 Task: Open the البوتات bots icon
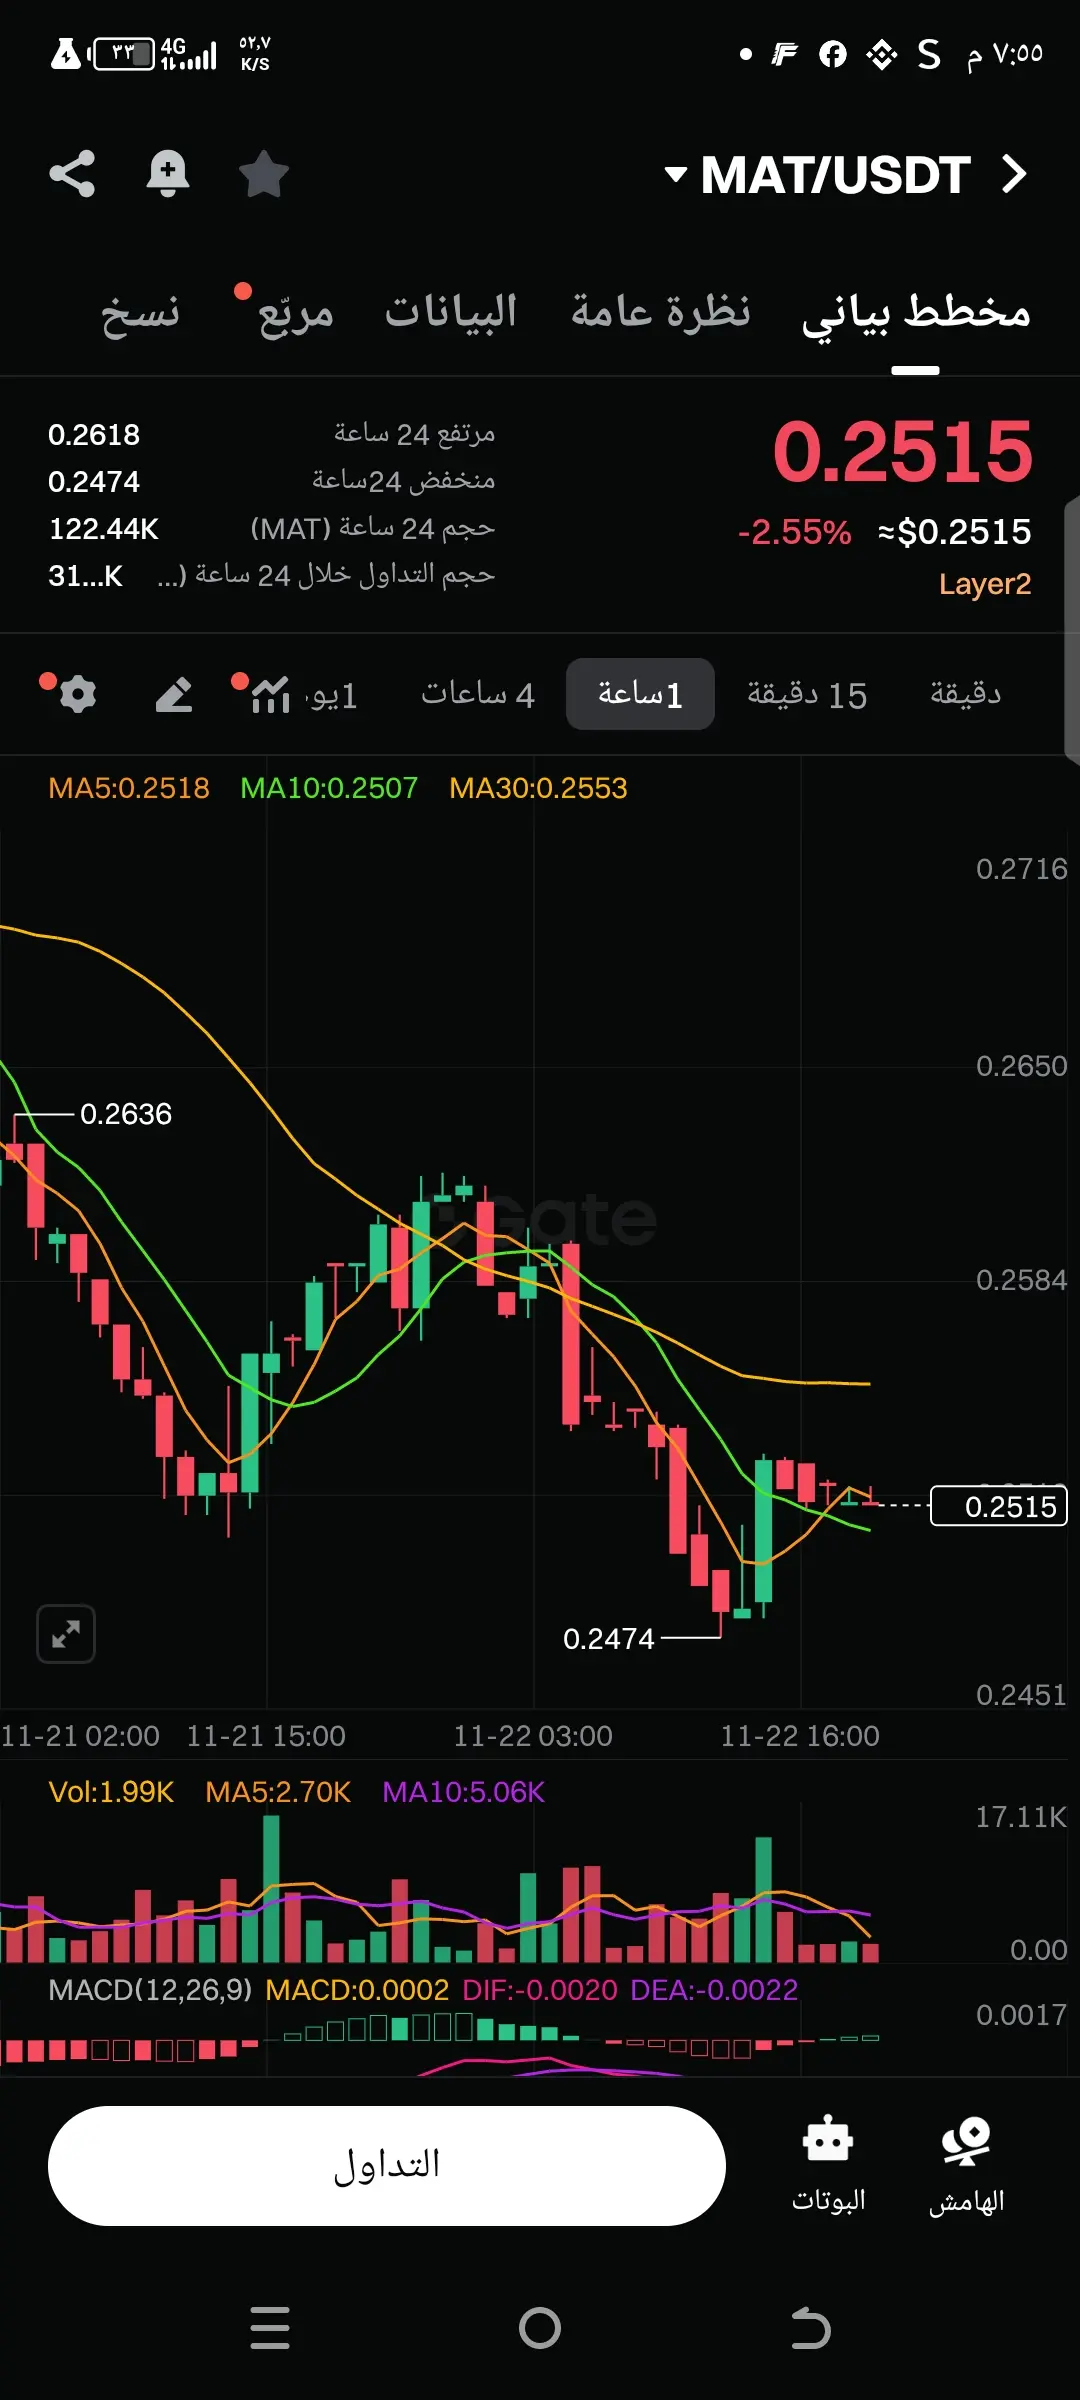click(x=828, y=2166)
